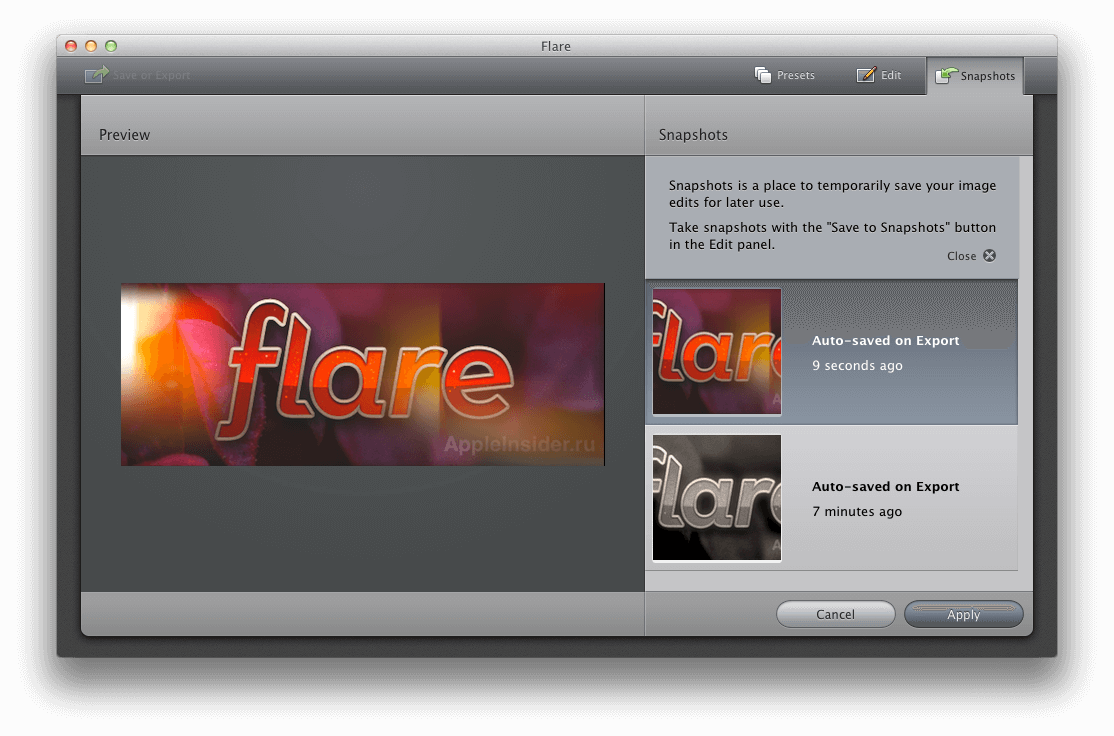The image size is (1114, 736).
Task: Click the Snapshots panel header
Action: 694,134
